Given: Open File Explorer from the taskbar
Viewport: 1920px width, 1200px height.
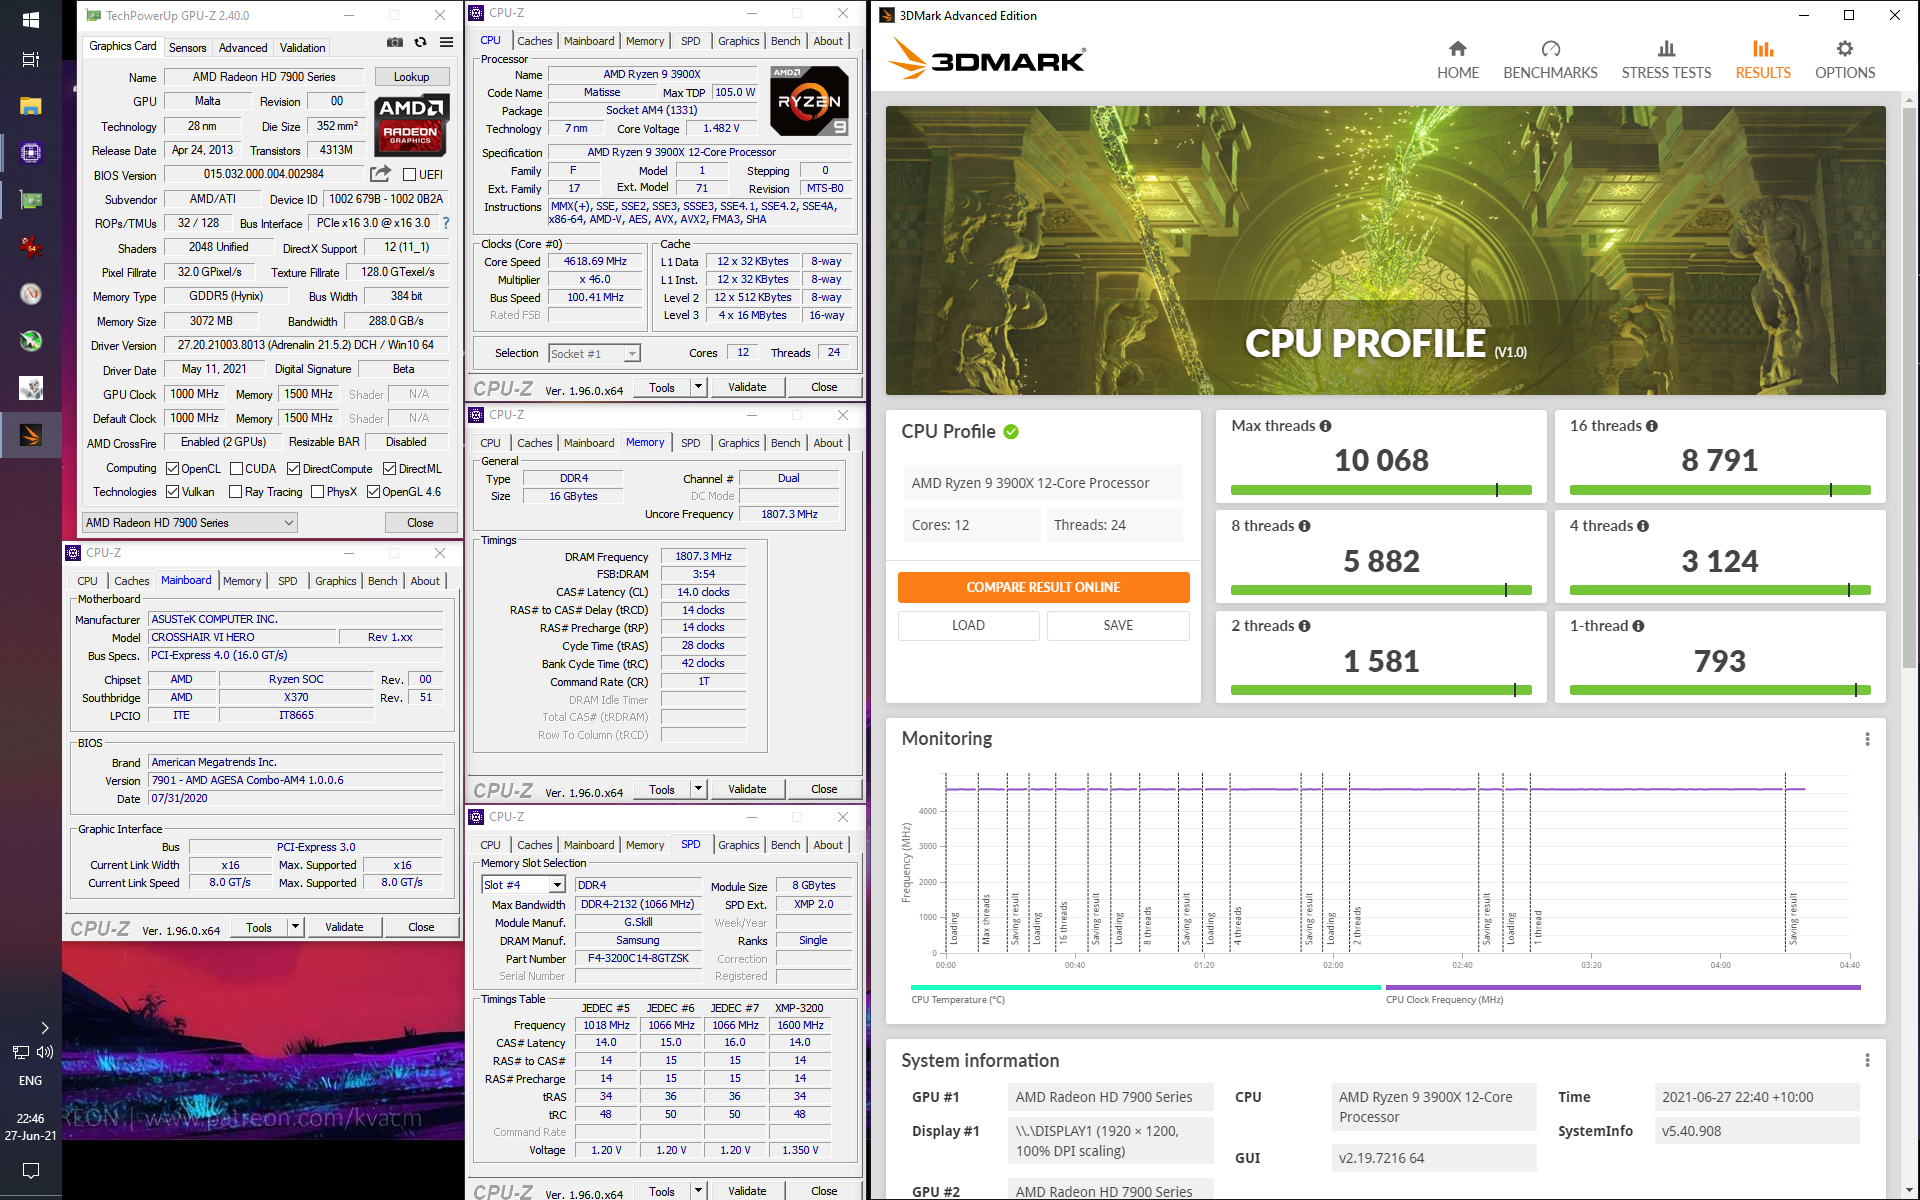Looking at the screenshot, I should tap(31, 105).
